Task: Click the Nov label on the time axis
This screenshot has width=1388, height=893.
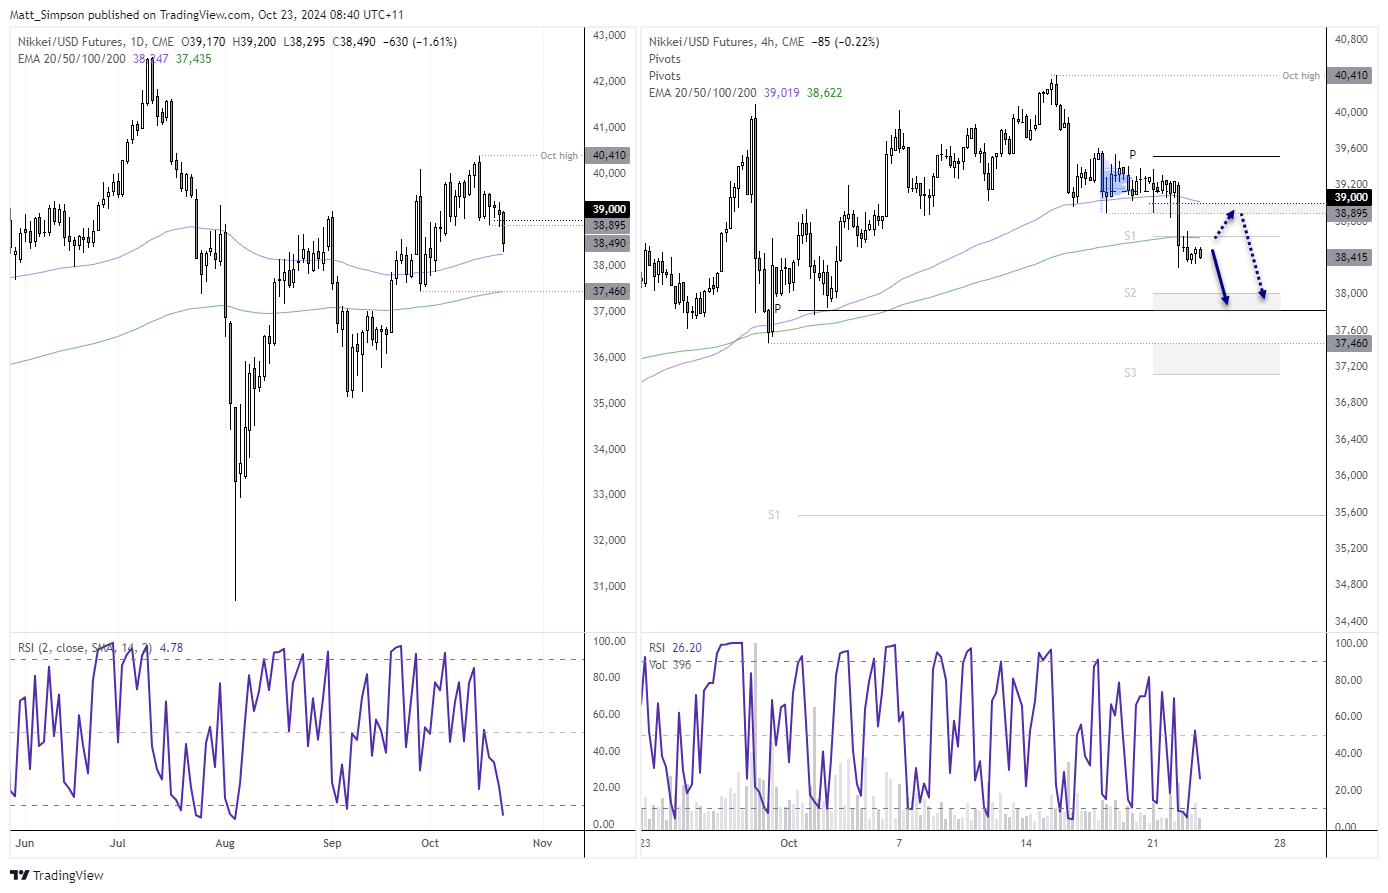Action: 542,843
